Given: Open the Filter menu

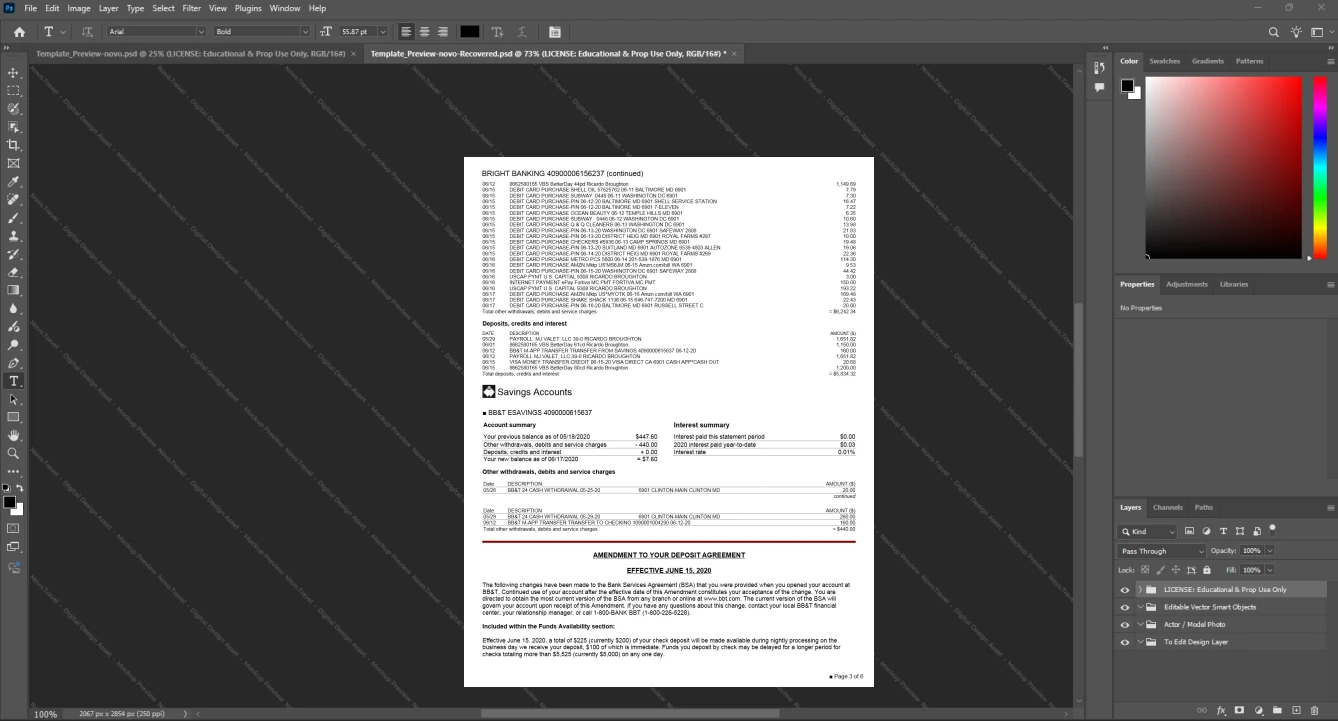Looking at the screenshot, I should click(x=192, y=8).
